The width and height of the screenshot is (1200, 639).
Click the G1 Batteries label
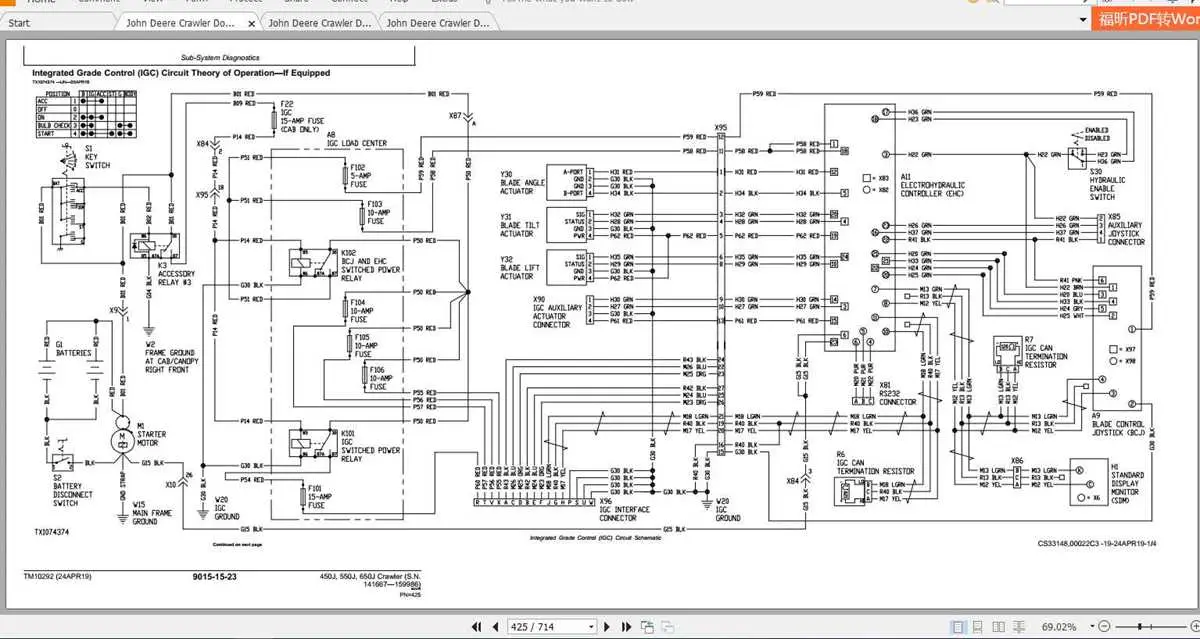pos(73,349)
